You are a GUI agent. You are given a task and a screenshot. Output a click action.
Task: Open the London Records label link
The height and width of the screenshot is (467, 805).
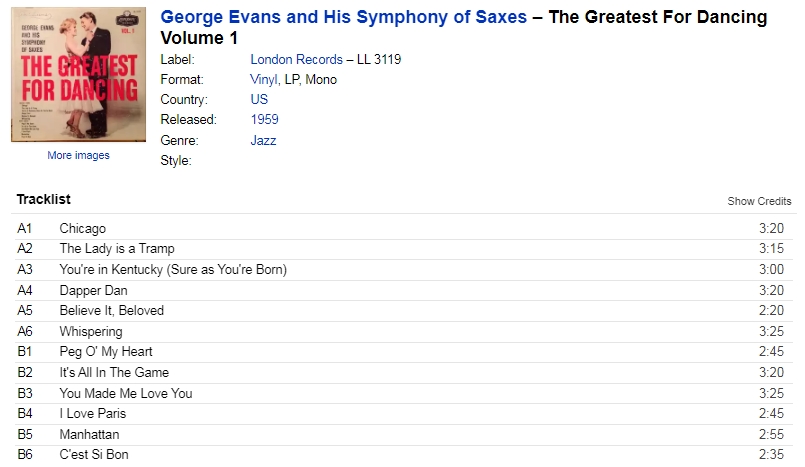[x=296, y=60]
